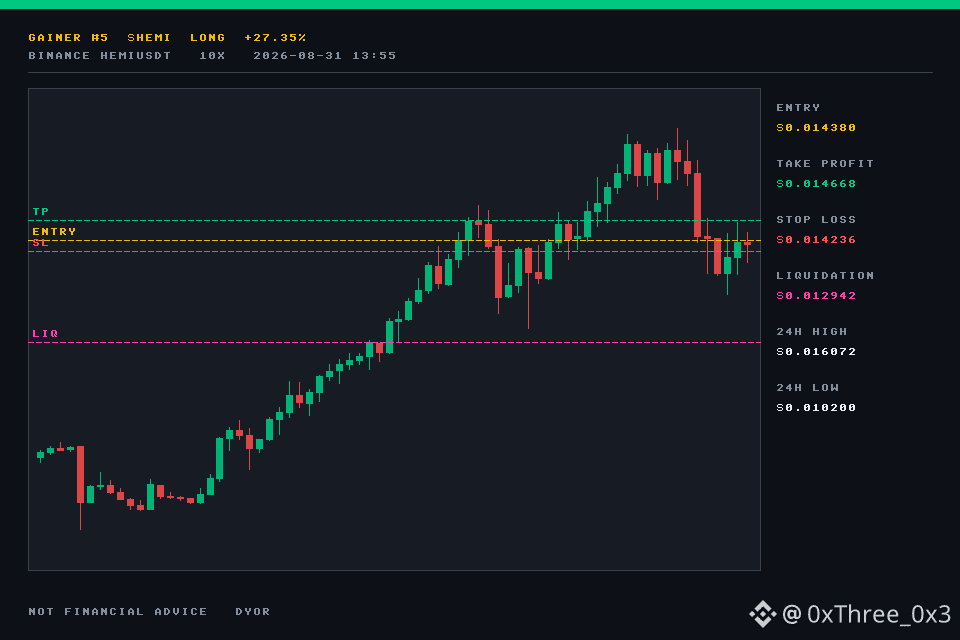The height and width of the screenshot is (640, 960).
Task: Click the TAKE PROFIT heading
Action: (825, 164)
